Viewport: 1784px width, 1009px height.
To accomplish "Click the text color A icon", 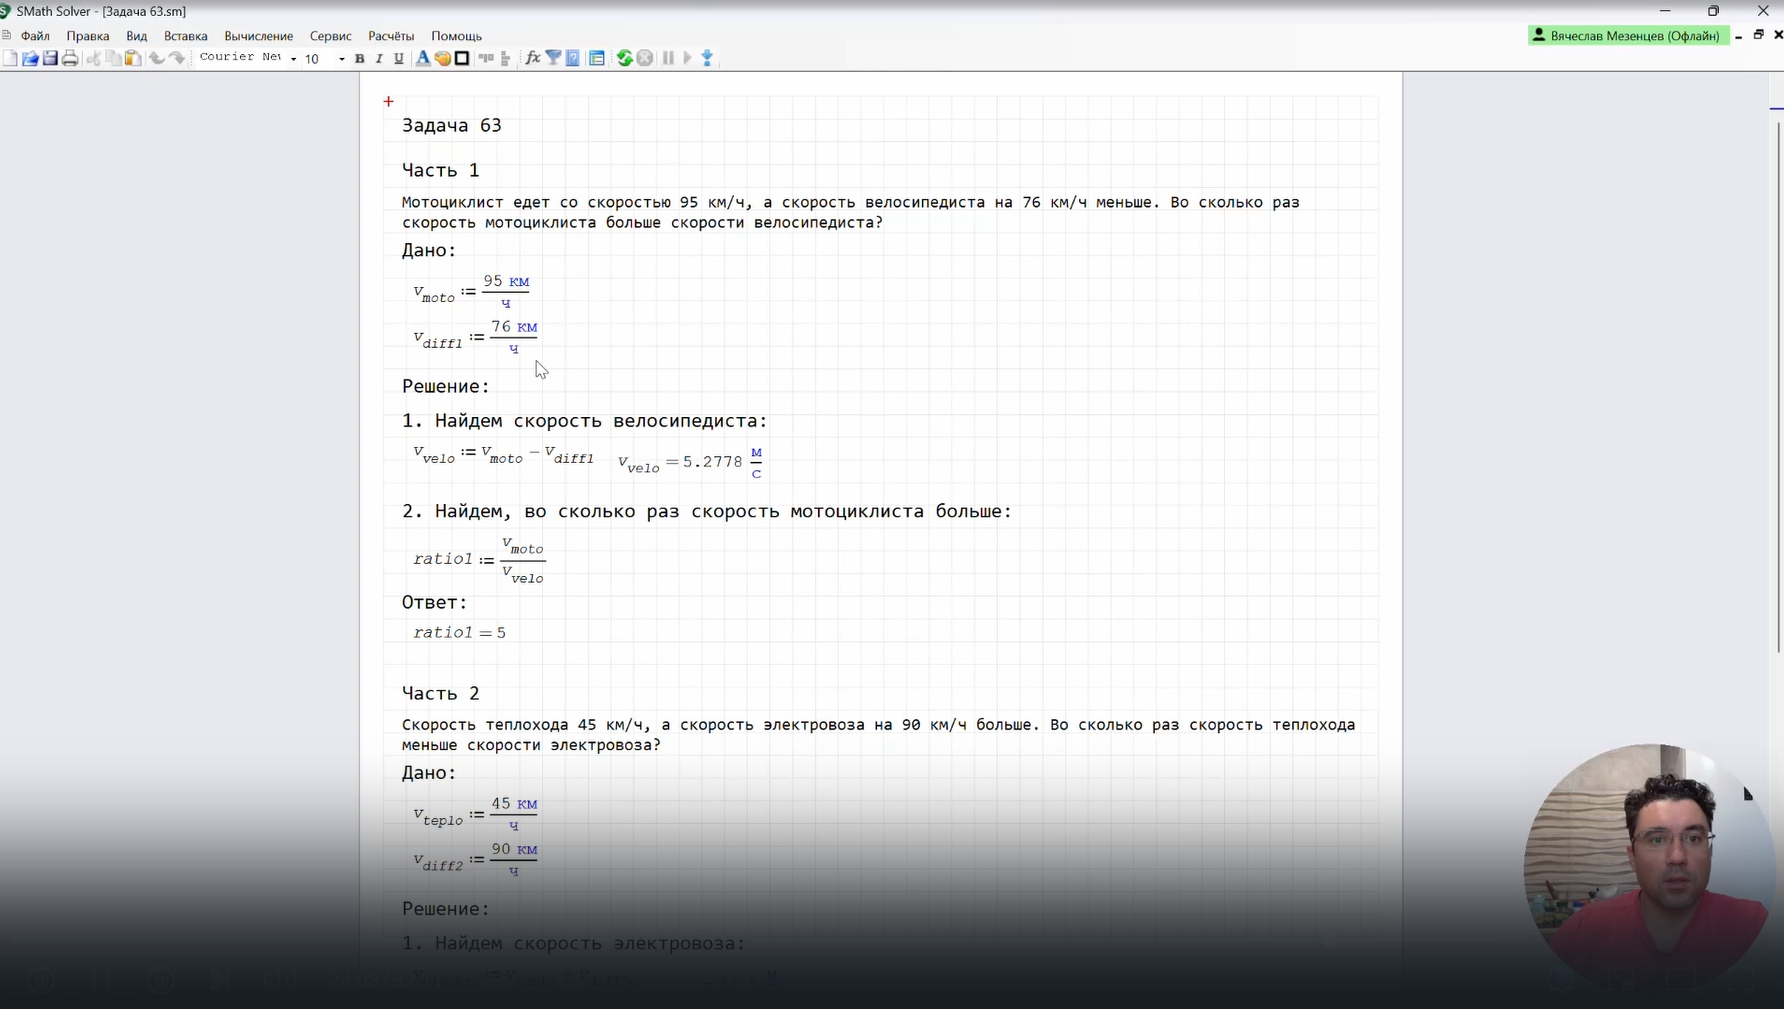I will click(x=423, y=59).
